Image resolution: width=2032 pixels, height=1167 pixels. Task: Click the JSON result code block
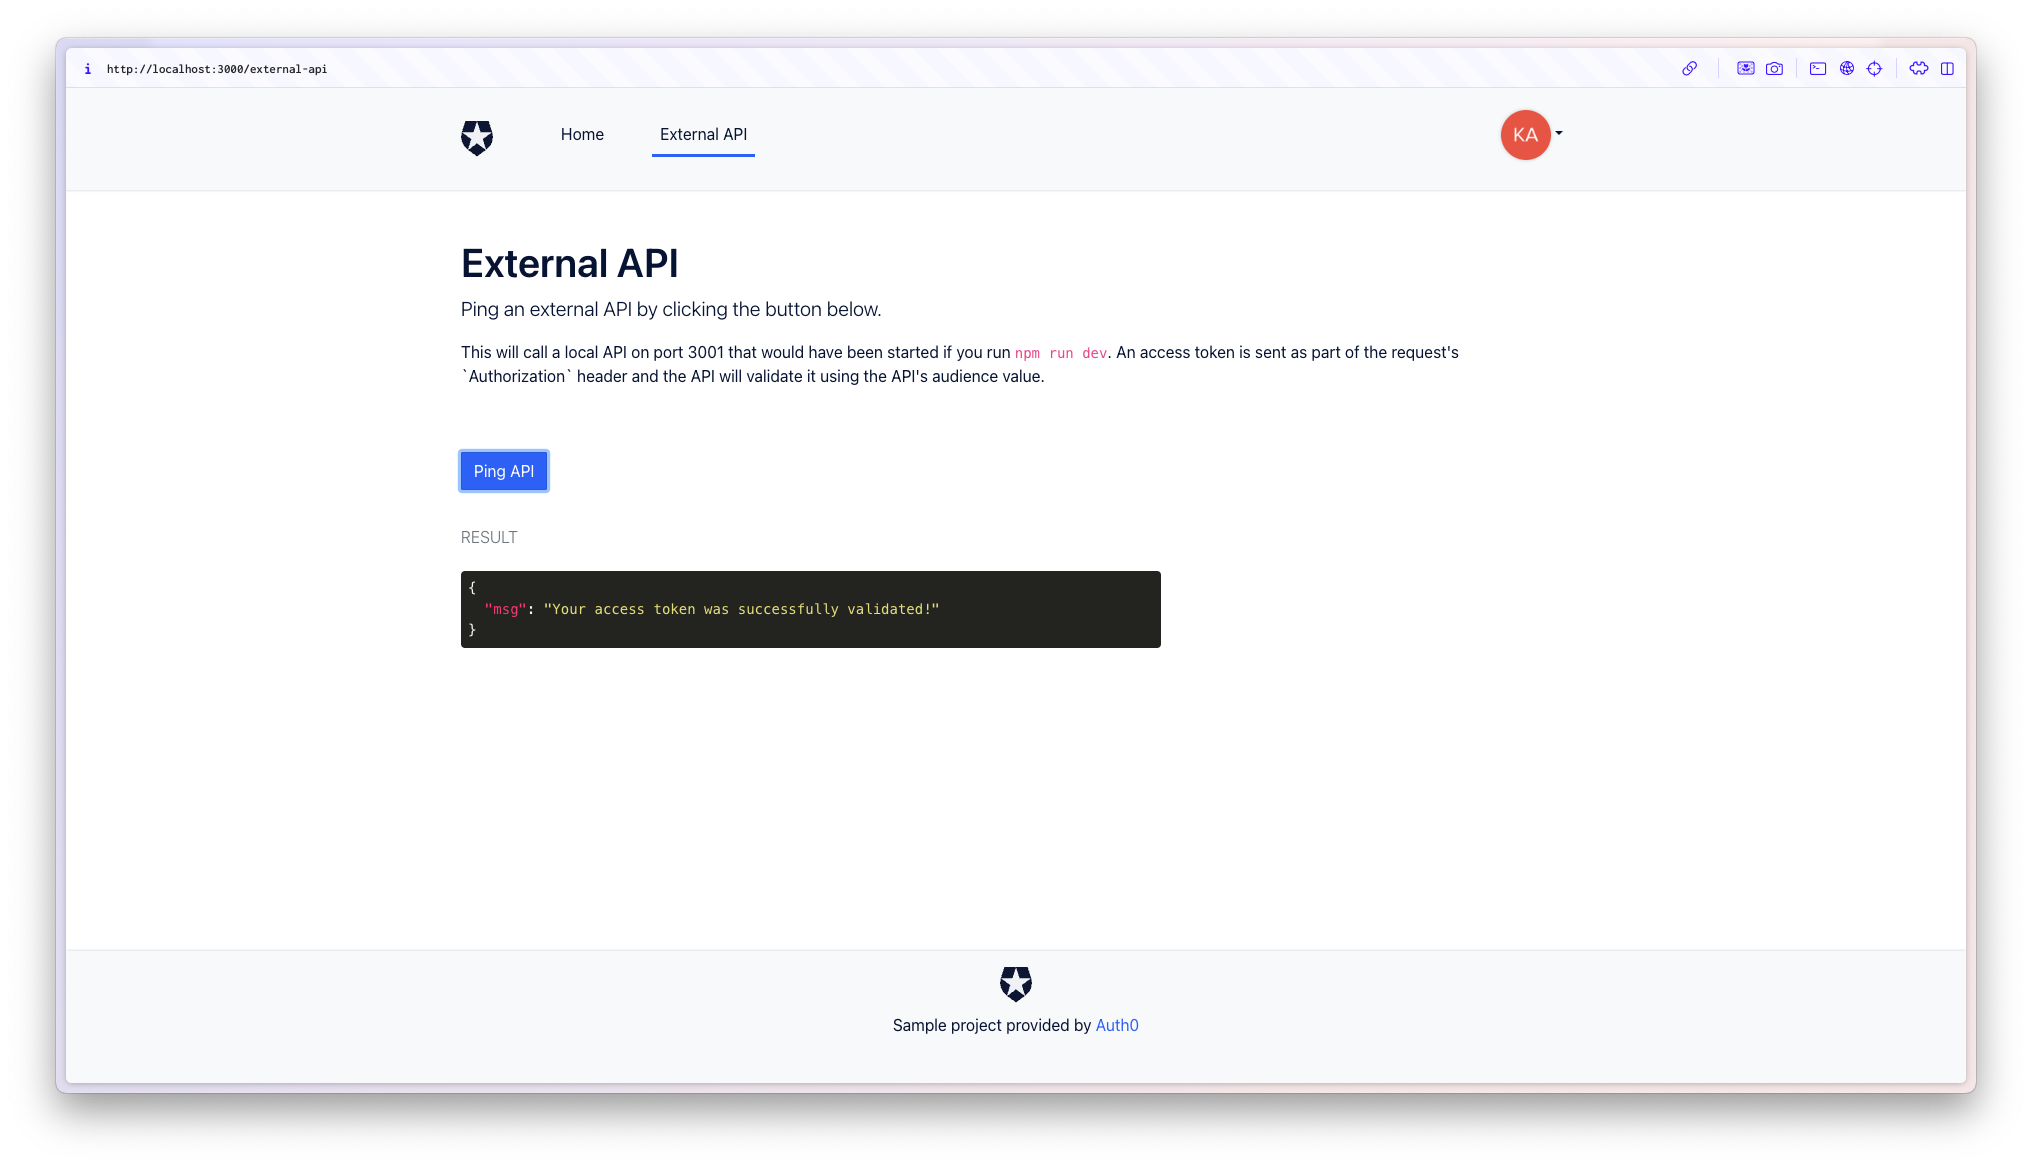[810, 609]
